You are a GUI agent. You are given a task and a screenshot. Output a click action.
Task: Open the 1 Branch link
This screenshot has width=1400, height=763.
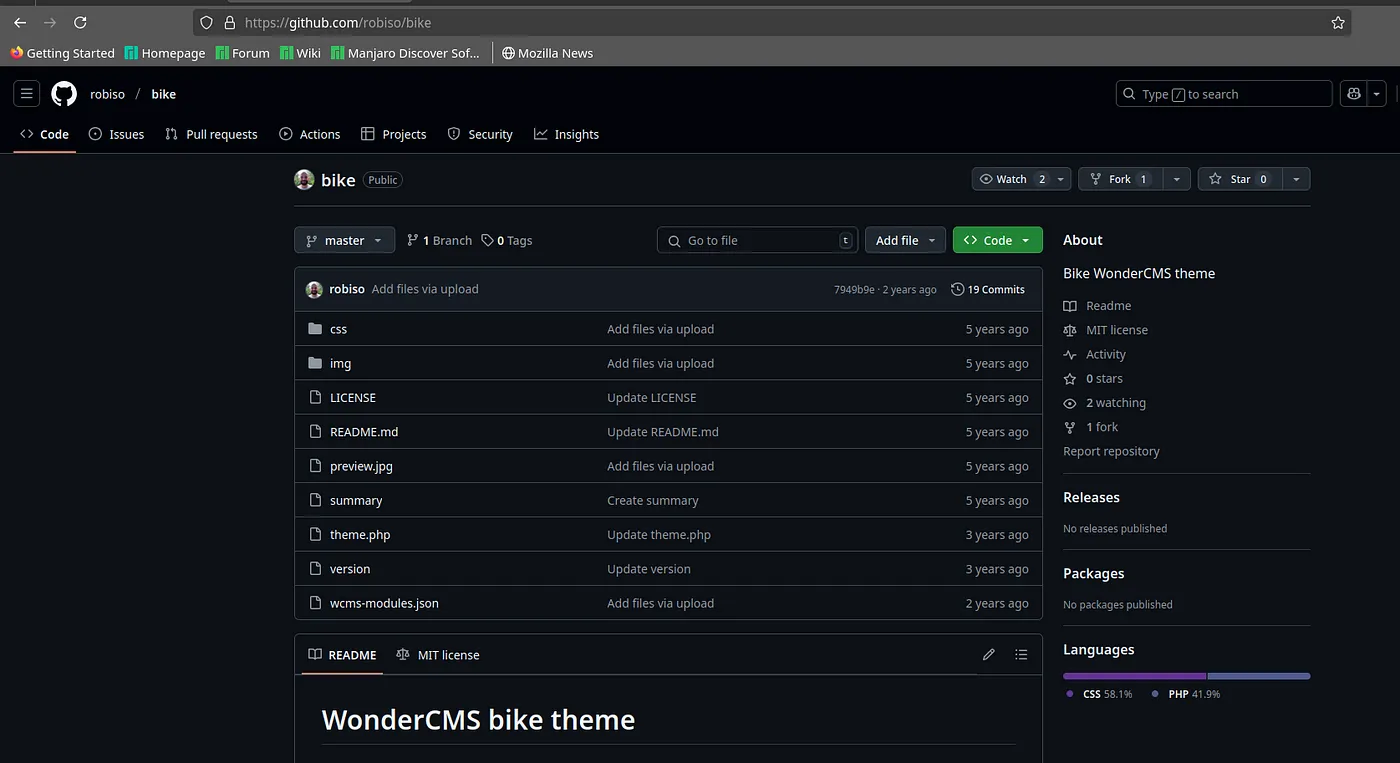(439, 240)
